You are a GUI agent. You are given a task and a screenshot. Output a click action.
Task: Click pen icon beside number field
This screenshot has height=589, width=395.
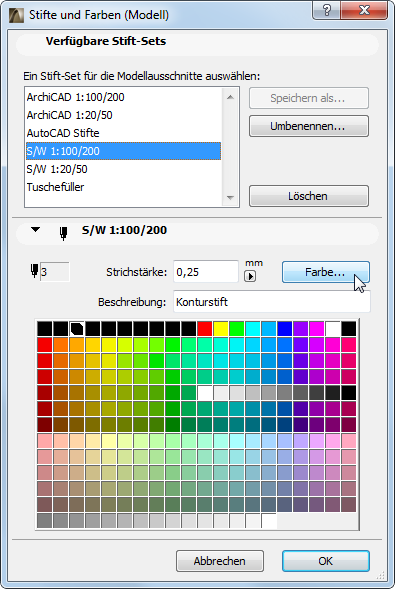tap(35, 271)
